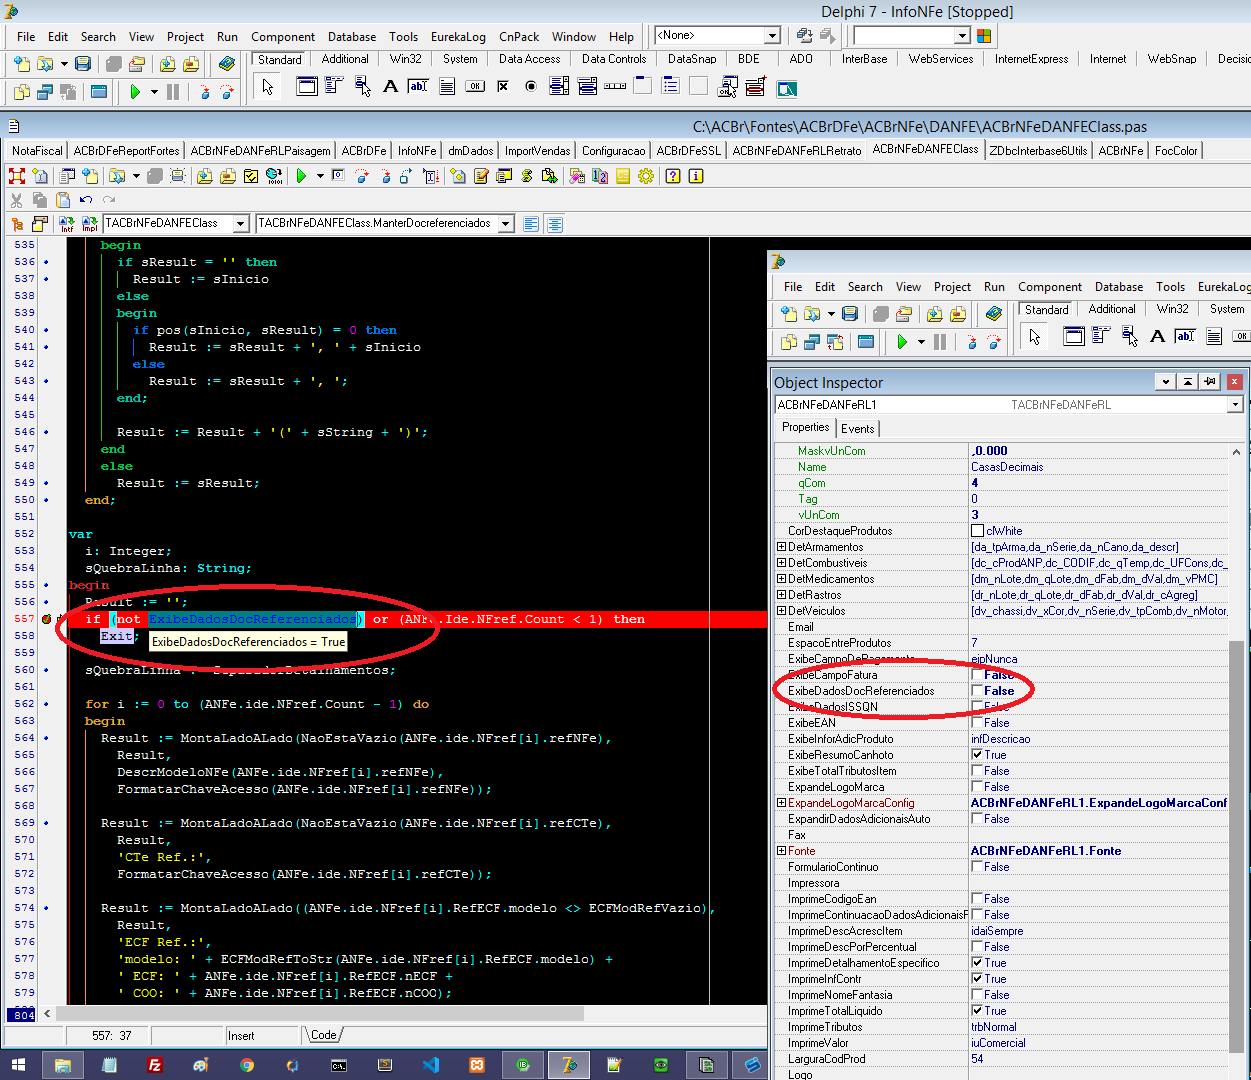1251x1080 pixels.
Task: Toggle the ImprimeCodigoEan checkbox
Action: coord(978,899)
